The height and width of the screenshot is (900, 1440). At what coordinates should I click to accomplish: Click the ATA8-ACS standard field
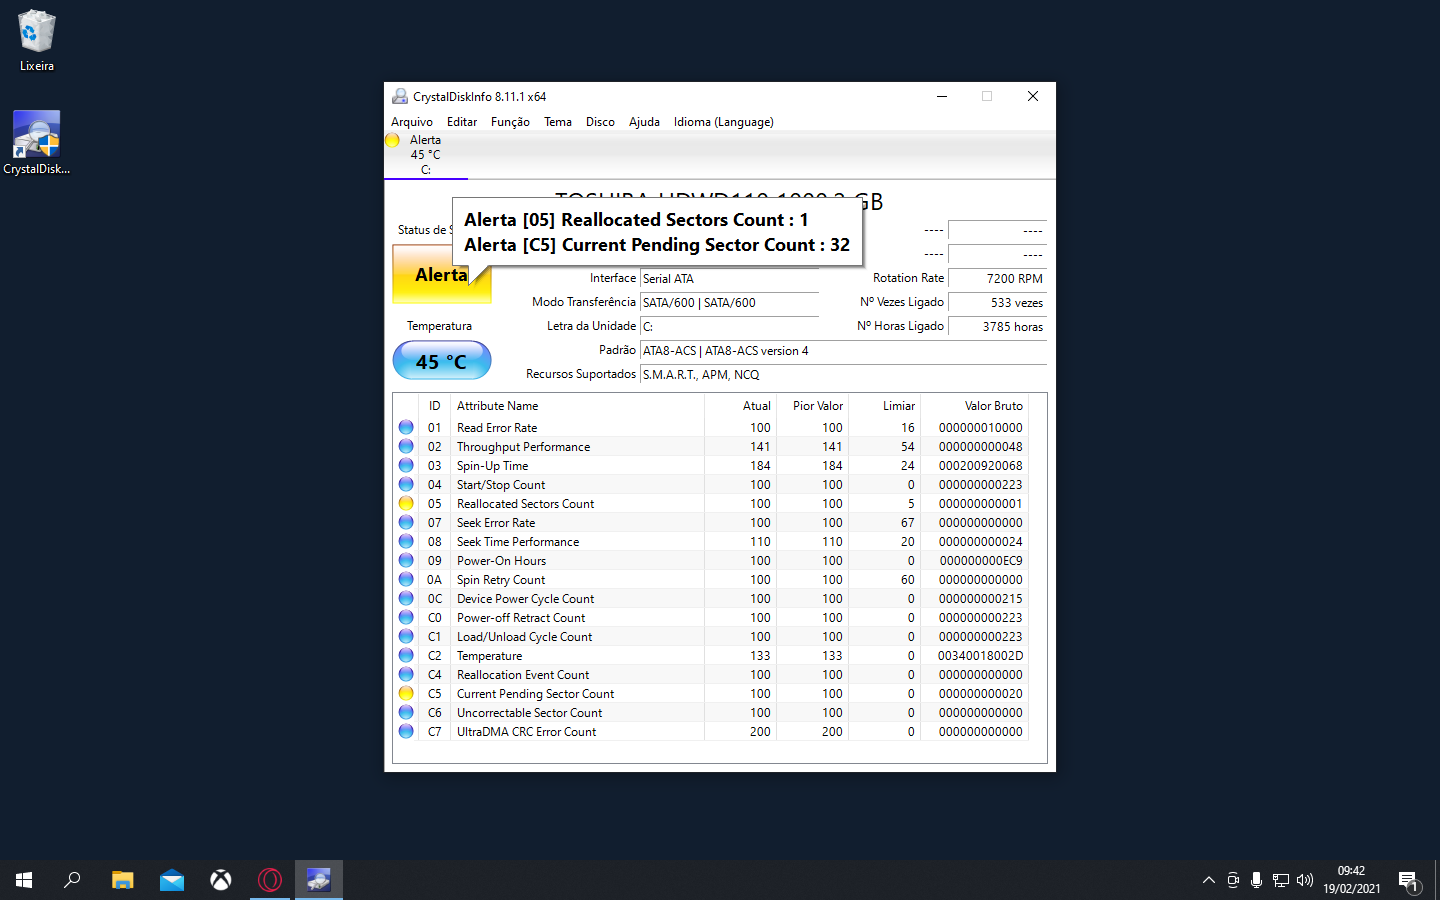(x=843, y=351)
